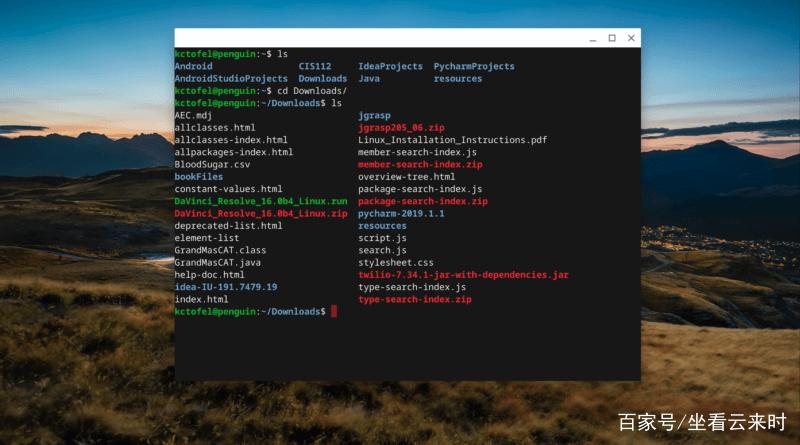The width and height of the screenshot is (800, 445).
Task: Select DaVinci_Resolve_16.0b4_Linux.run file name
Action: 261,201
